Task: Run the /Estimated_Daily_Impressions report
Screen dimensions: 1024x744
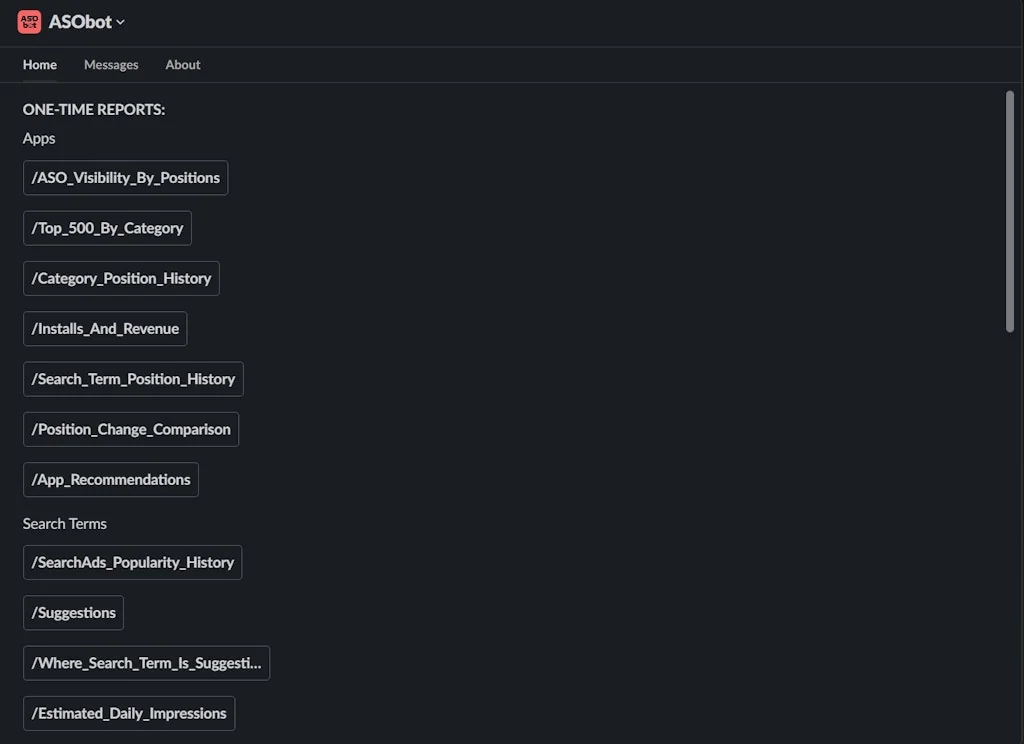Action: click(x=128, y=713)
